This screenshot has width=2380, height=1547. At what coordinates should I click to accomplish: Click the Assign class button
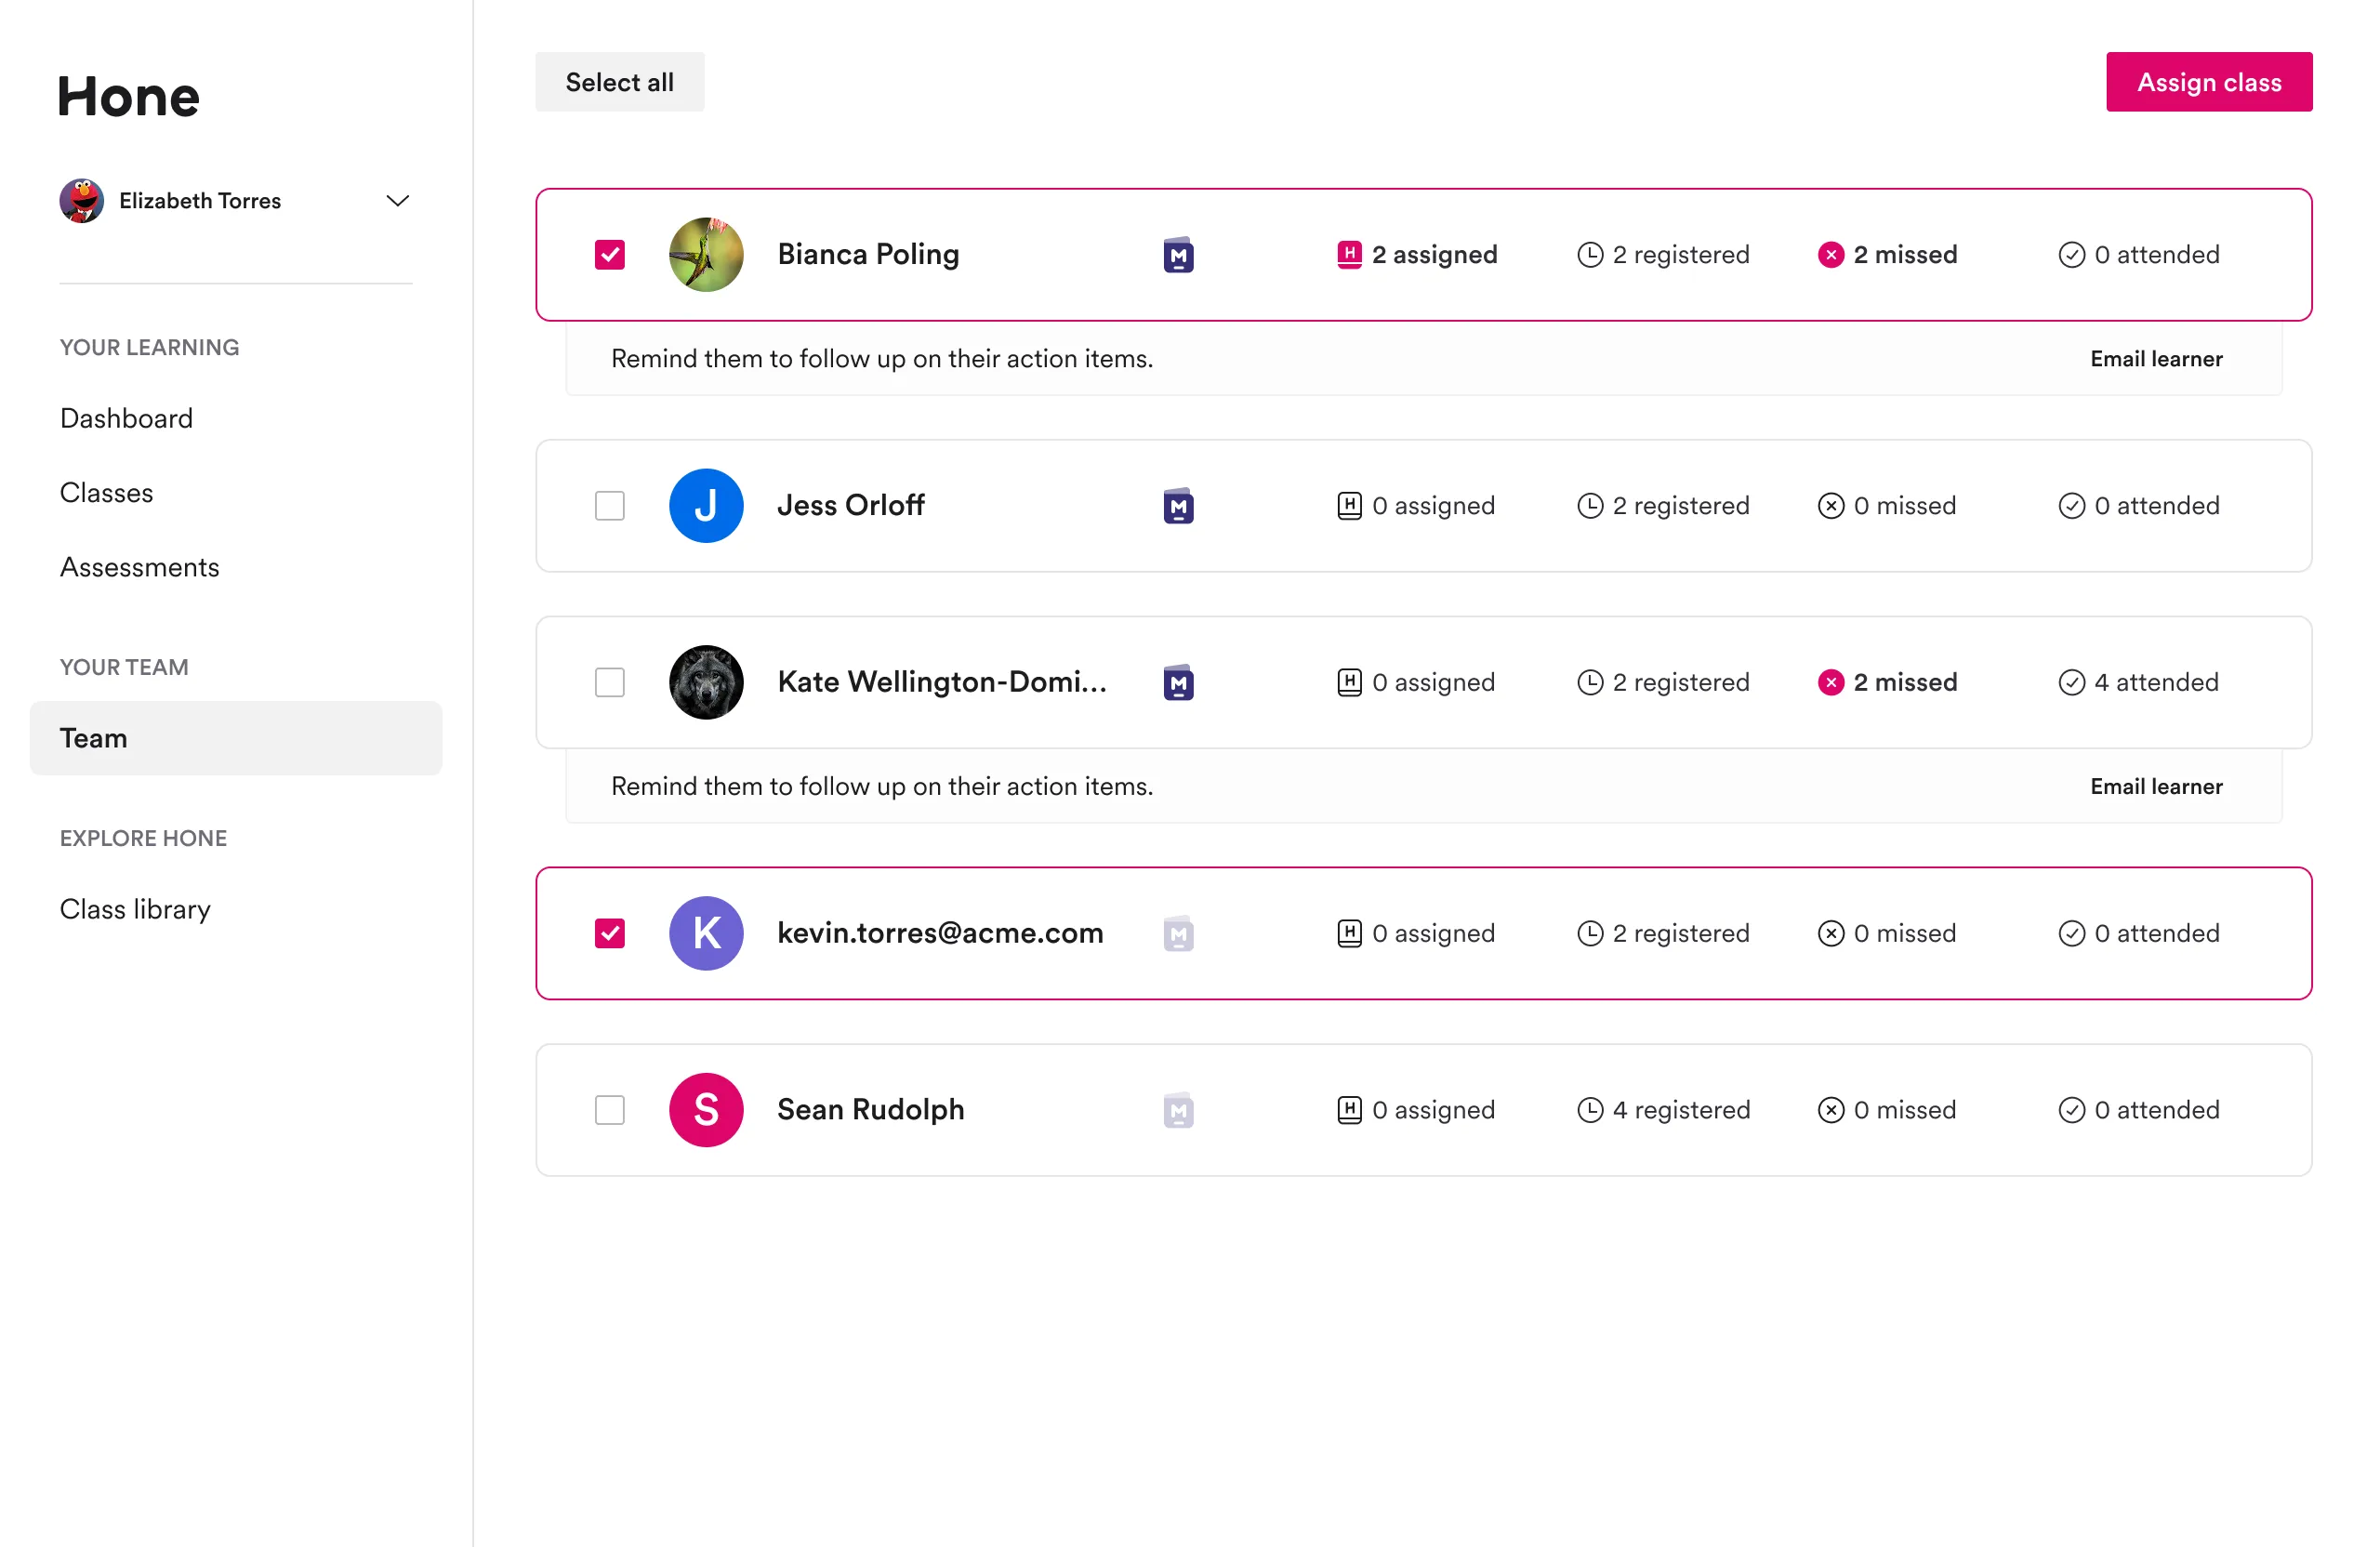click(x=2209, y=82)
